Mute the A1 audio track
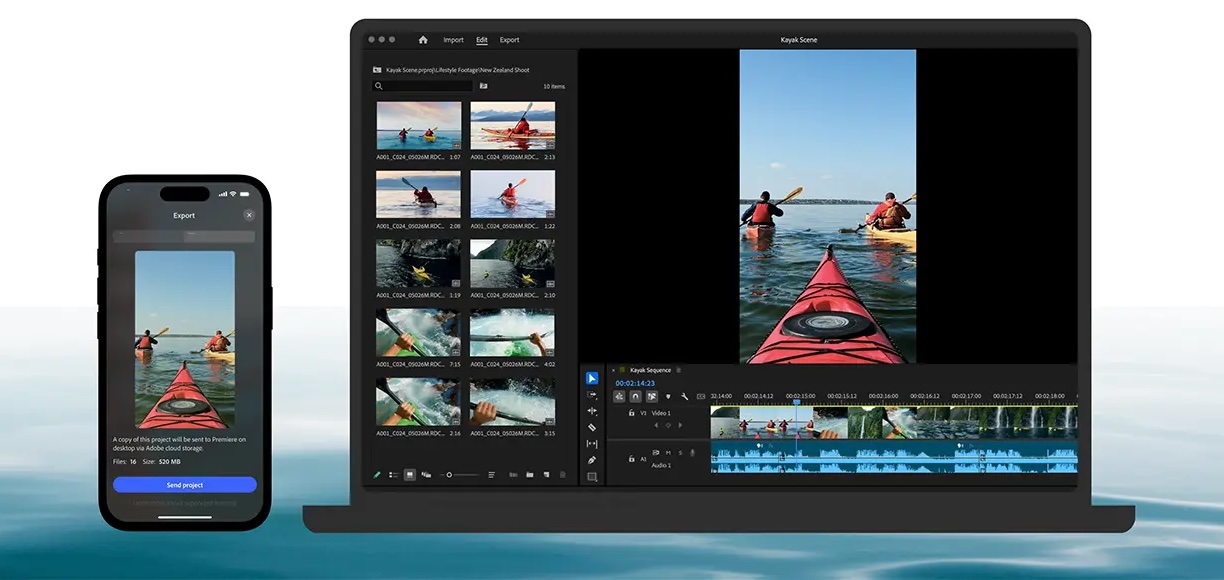 [668, 453]
